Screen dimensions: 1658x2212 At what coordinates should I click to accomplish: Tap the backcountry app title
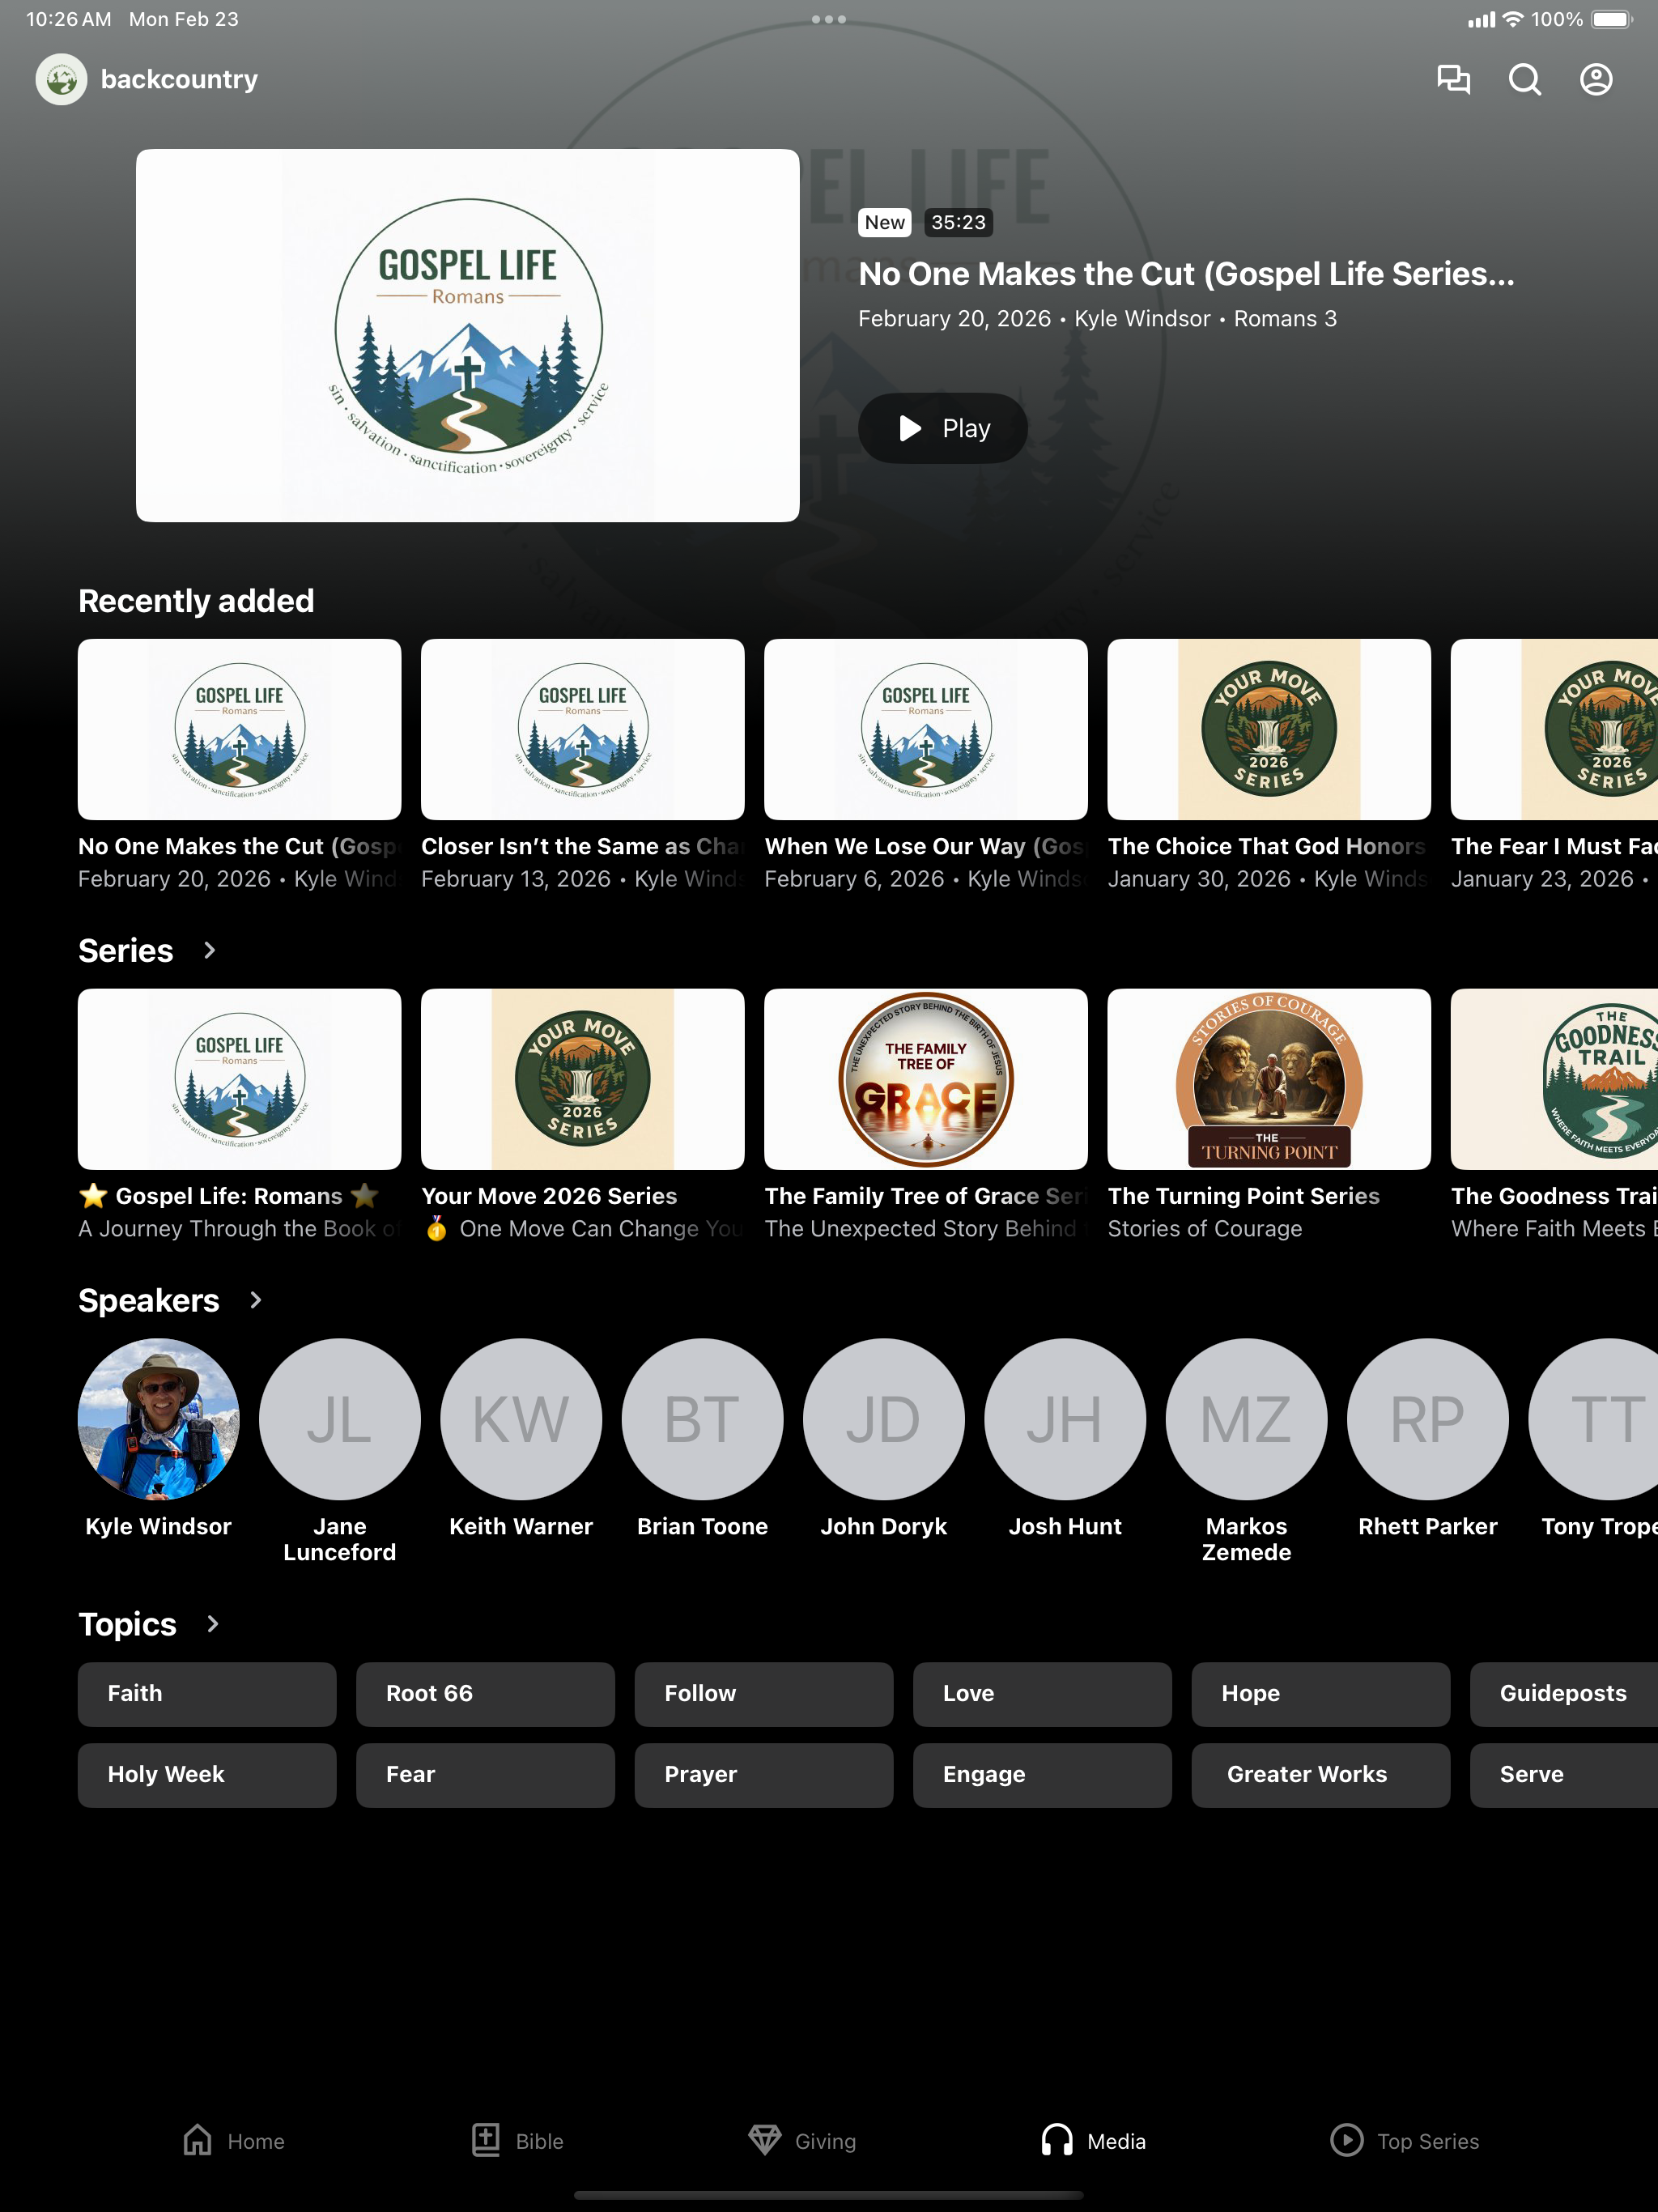tap(179, 79)
